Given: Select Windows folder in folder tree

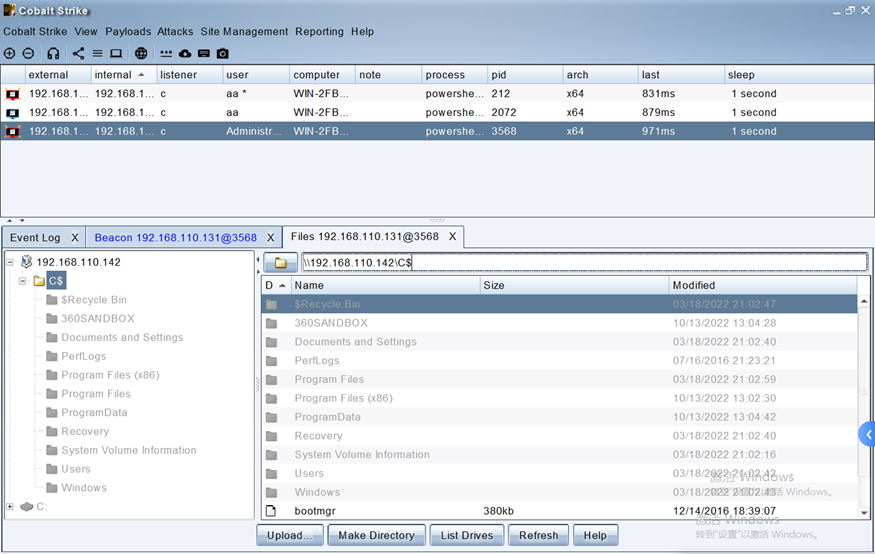Looking at the screenshot, I should 84,488.
